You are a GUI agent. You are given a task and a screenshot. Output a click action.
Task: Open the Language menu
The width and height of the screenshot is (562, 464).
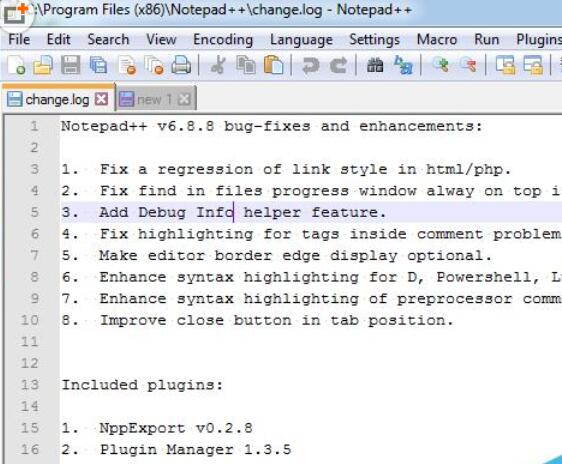coord(301,39)
